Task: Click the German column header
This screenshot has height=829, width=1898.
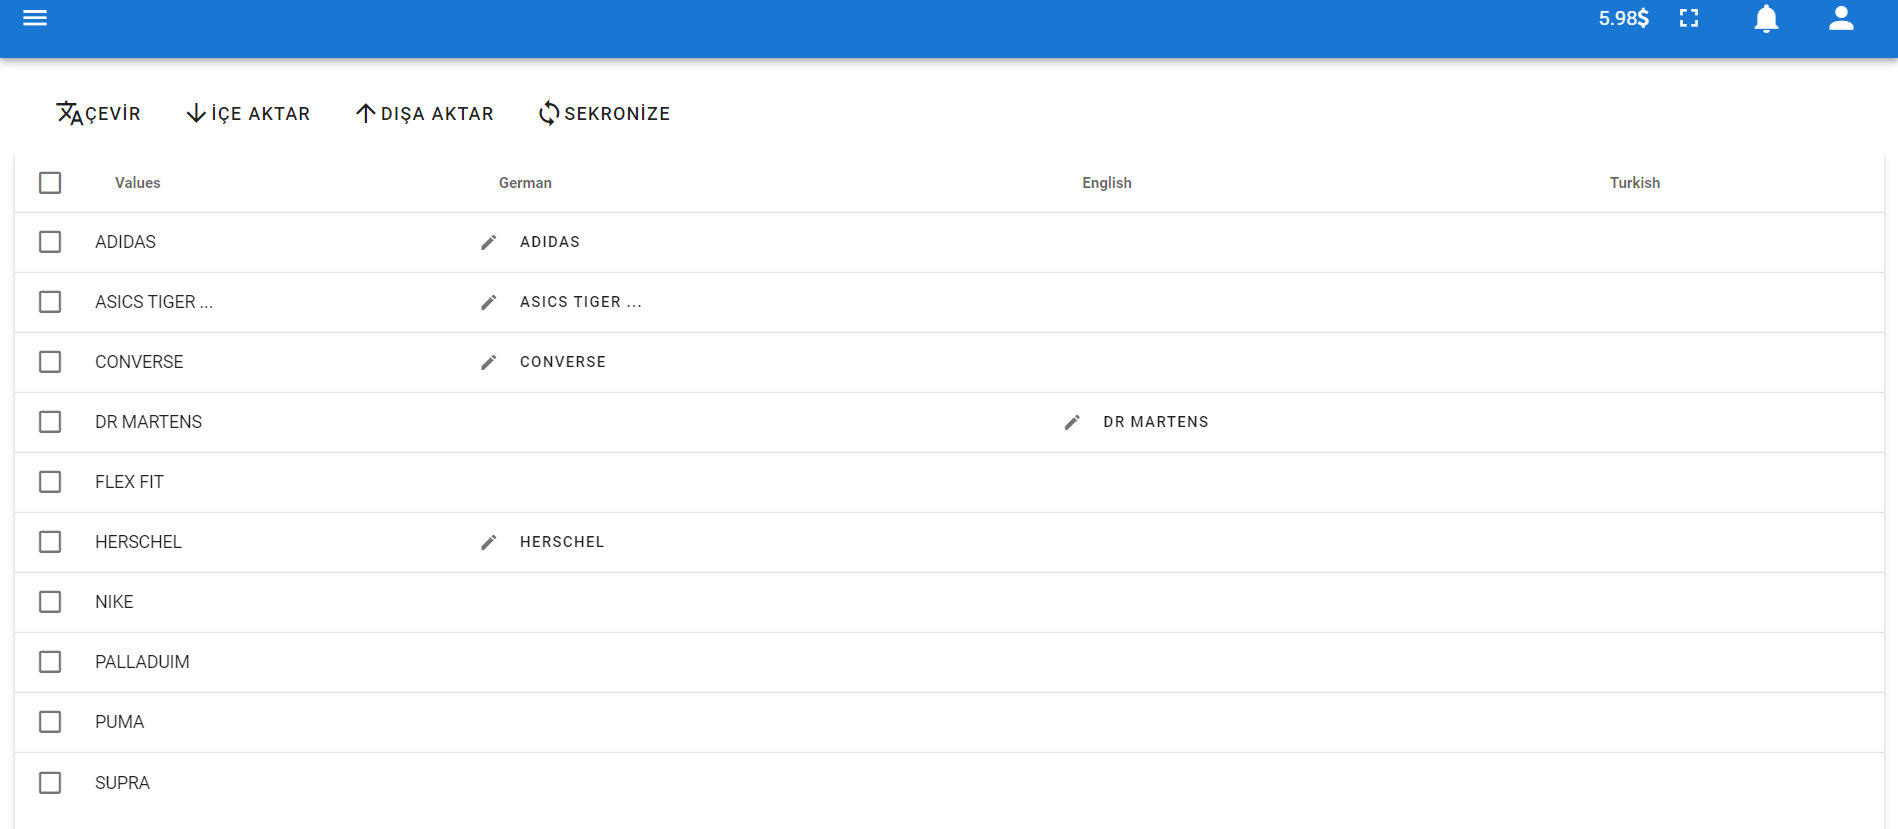Action: coord(525,183)
